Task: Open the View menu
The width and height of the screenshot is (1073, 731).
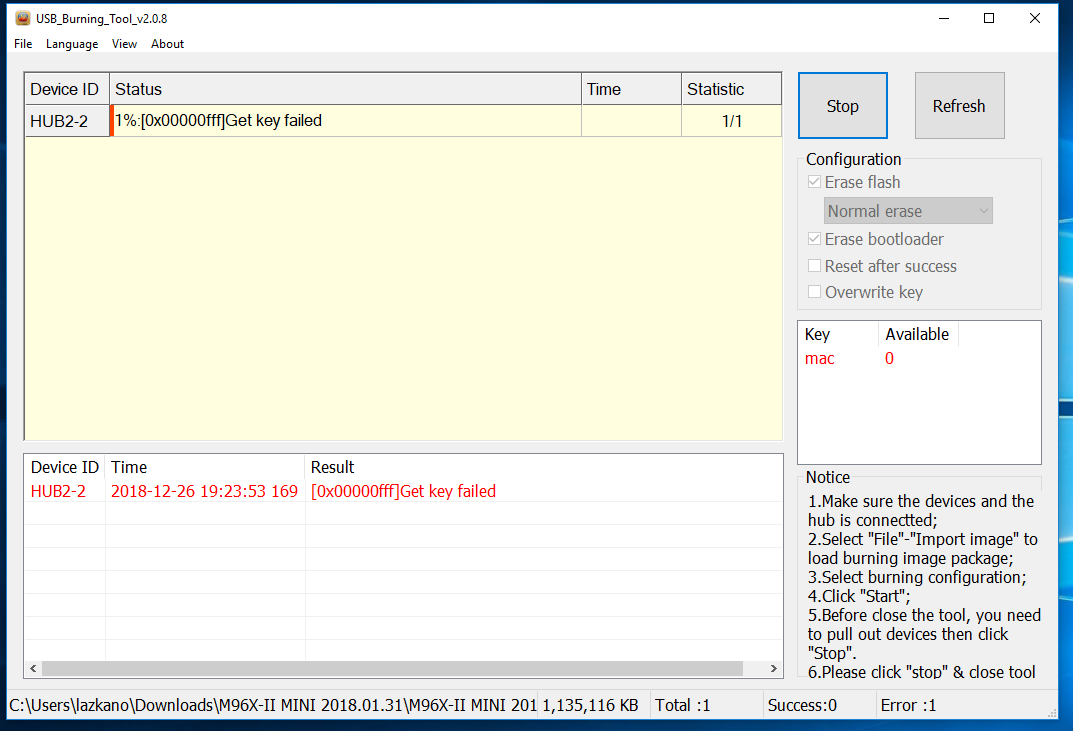Action: [x=124, y=44]
